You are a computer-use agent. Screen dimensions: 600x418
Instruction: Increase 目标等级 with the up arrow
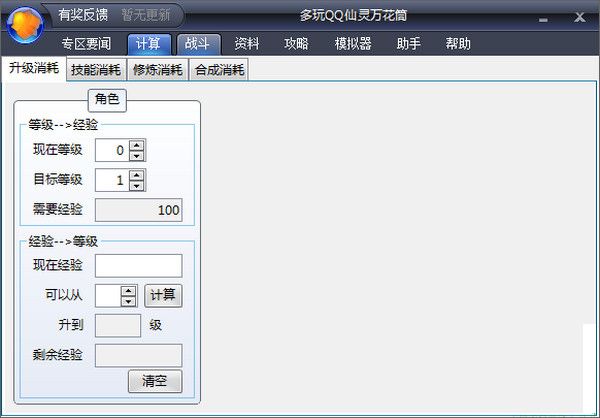137,175
